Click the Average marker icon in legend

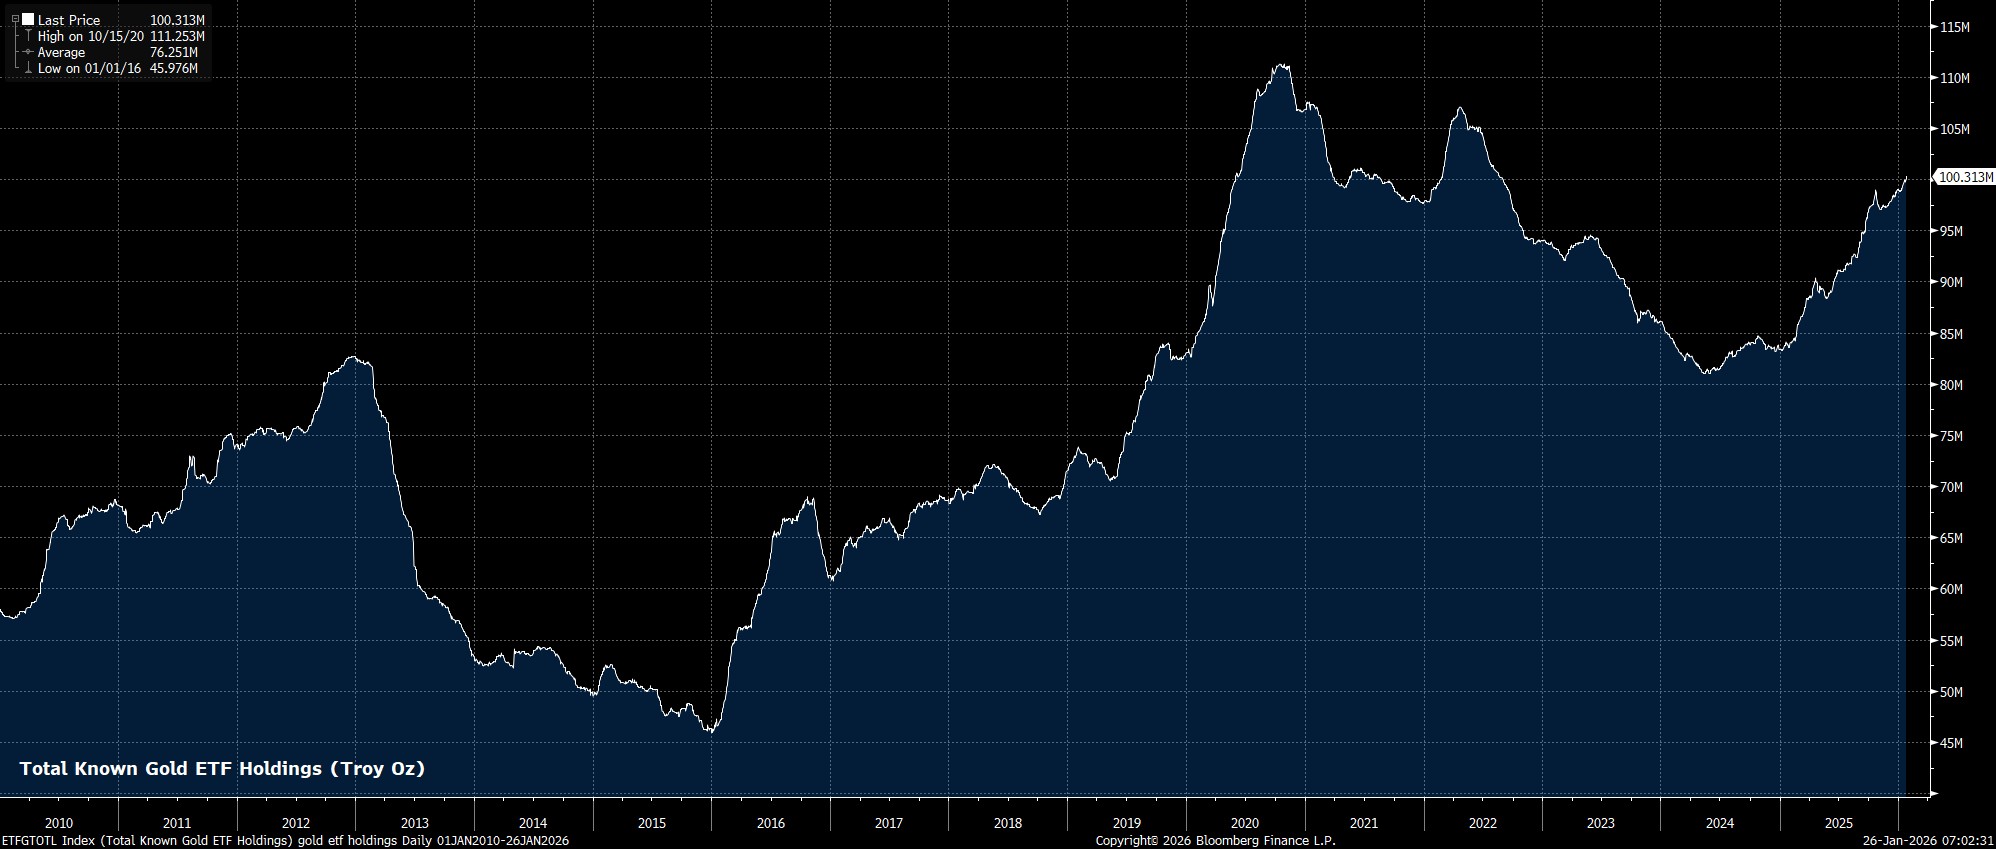(28, 52)
